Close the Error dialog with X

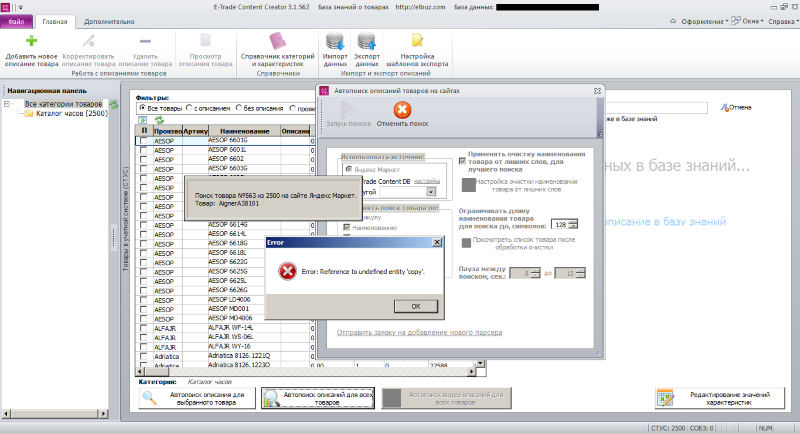coord(437,242)
